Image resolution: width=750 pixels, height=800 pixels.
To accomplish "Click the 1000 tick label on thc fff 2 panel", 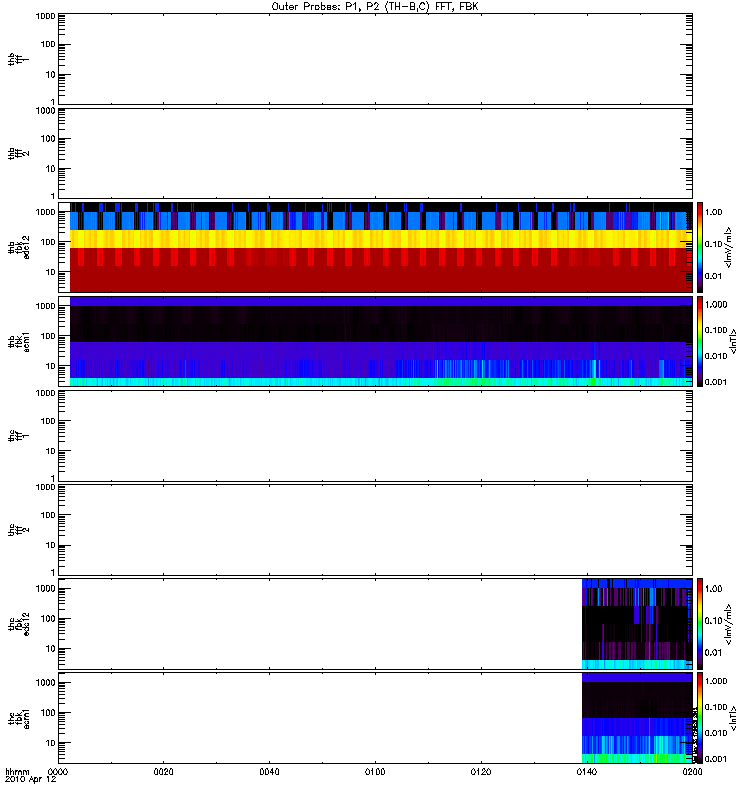I will (x=45, y=487).
